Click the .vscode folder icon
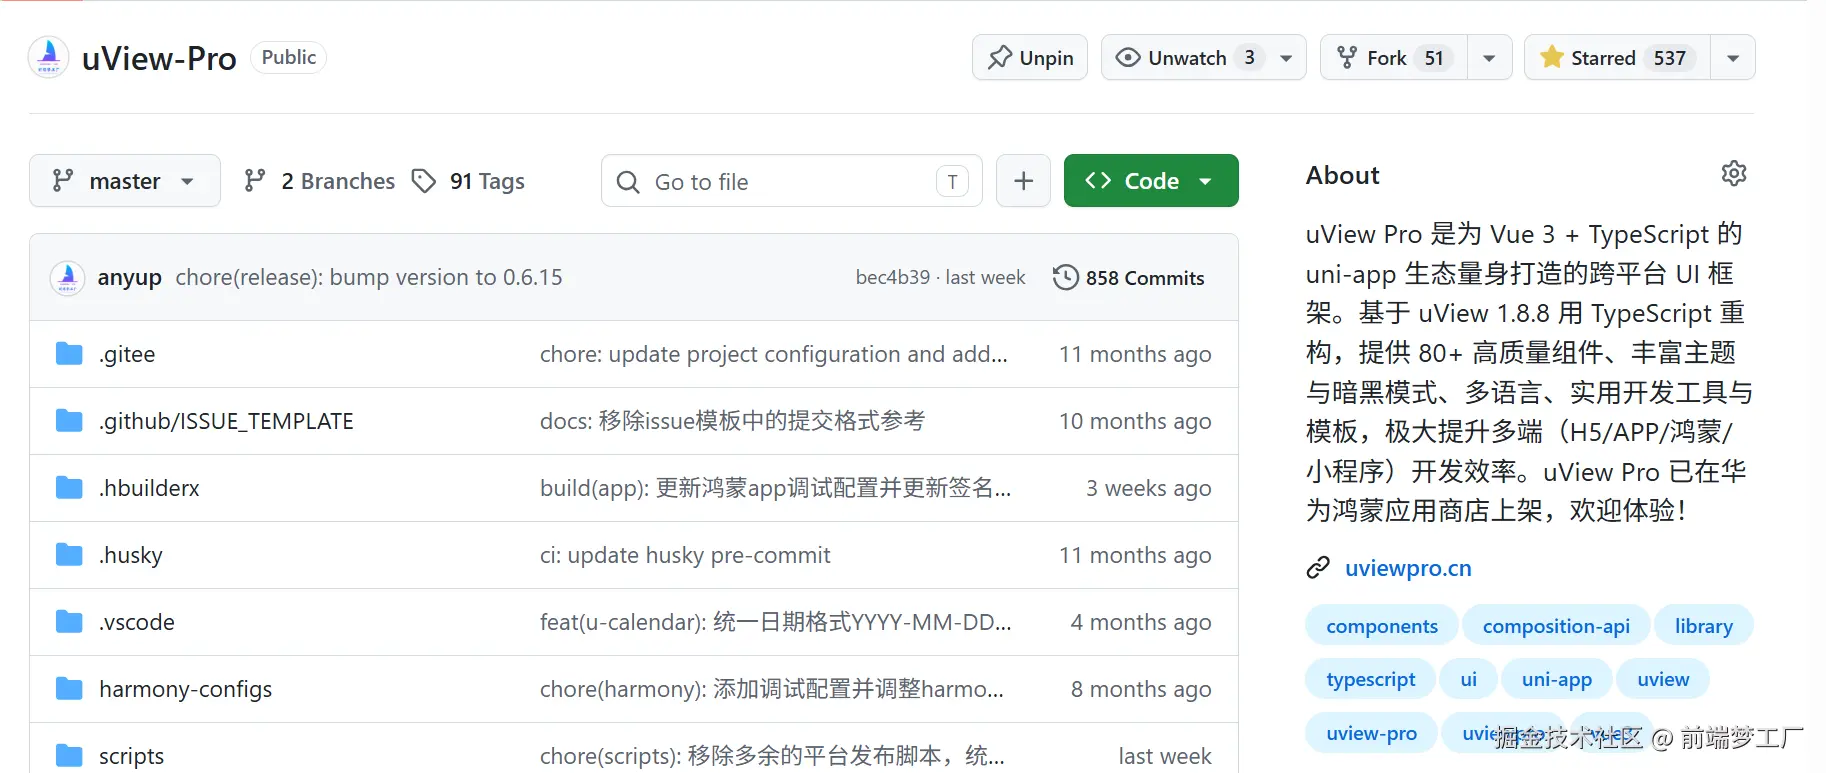This screenshot has height=773, width=1826. [69, 622]
